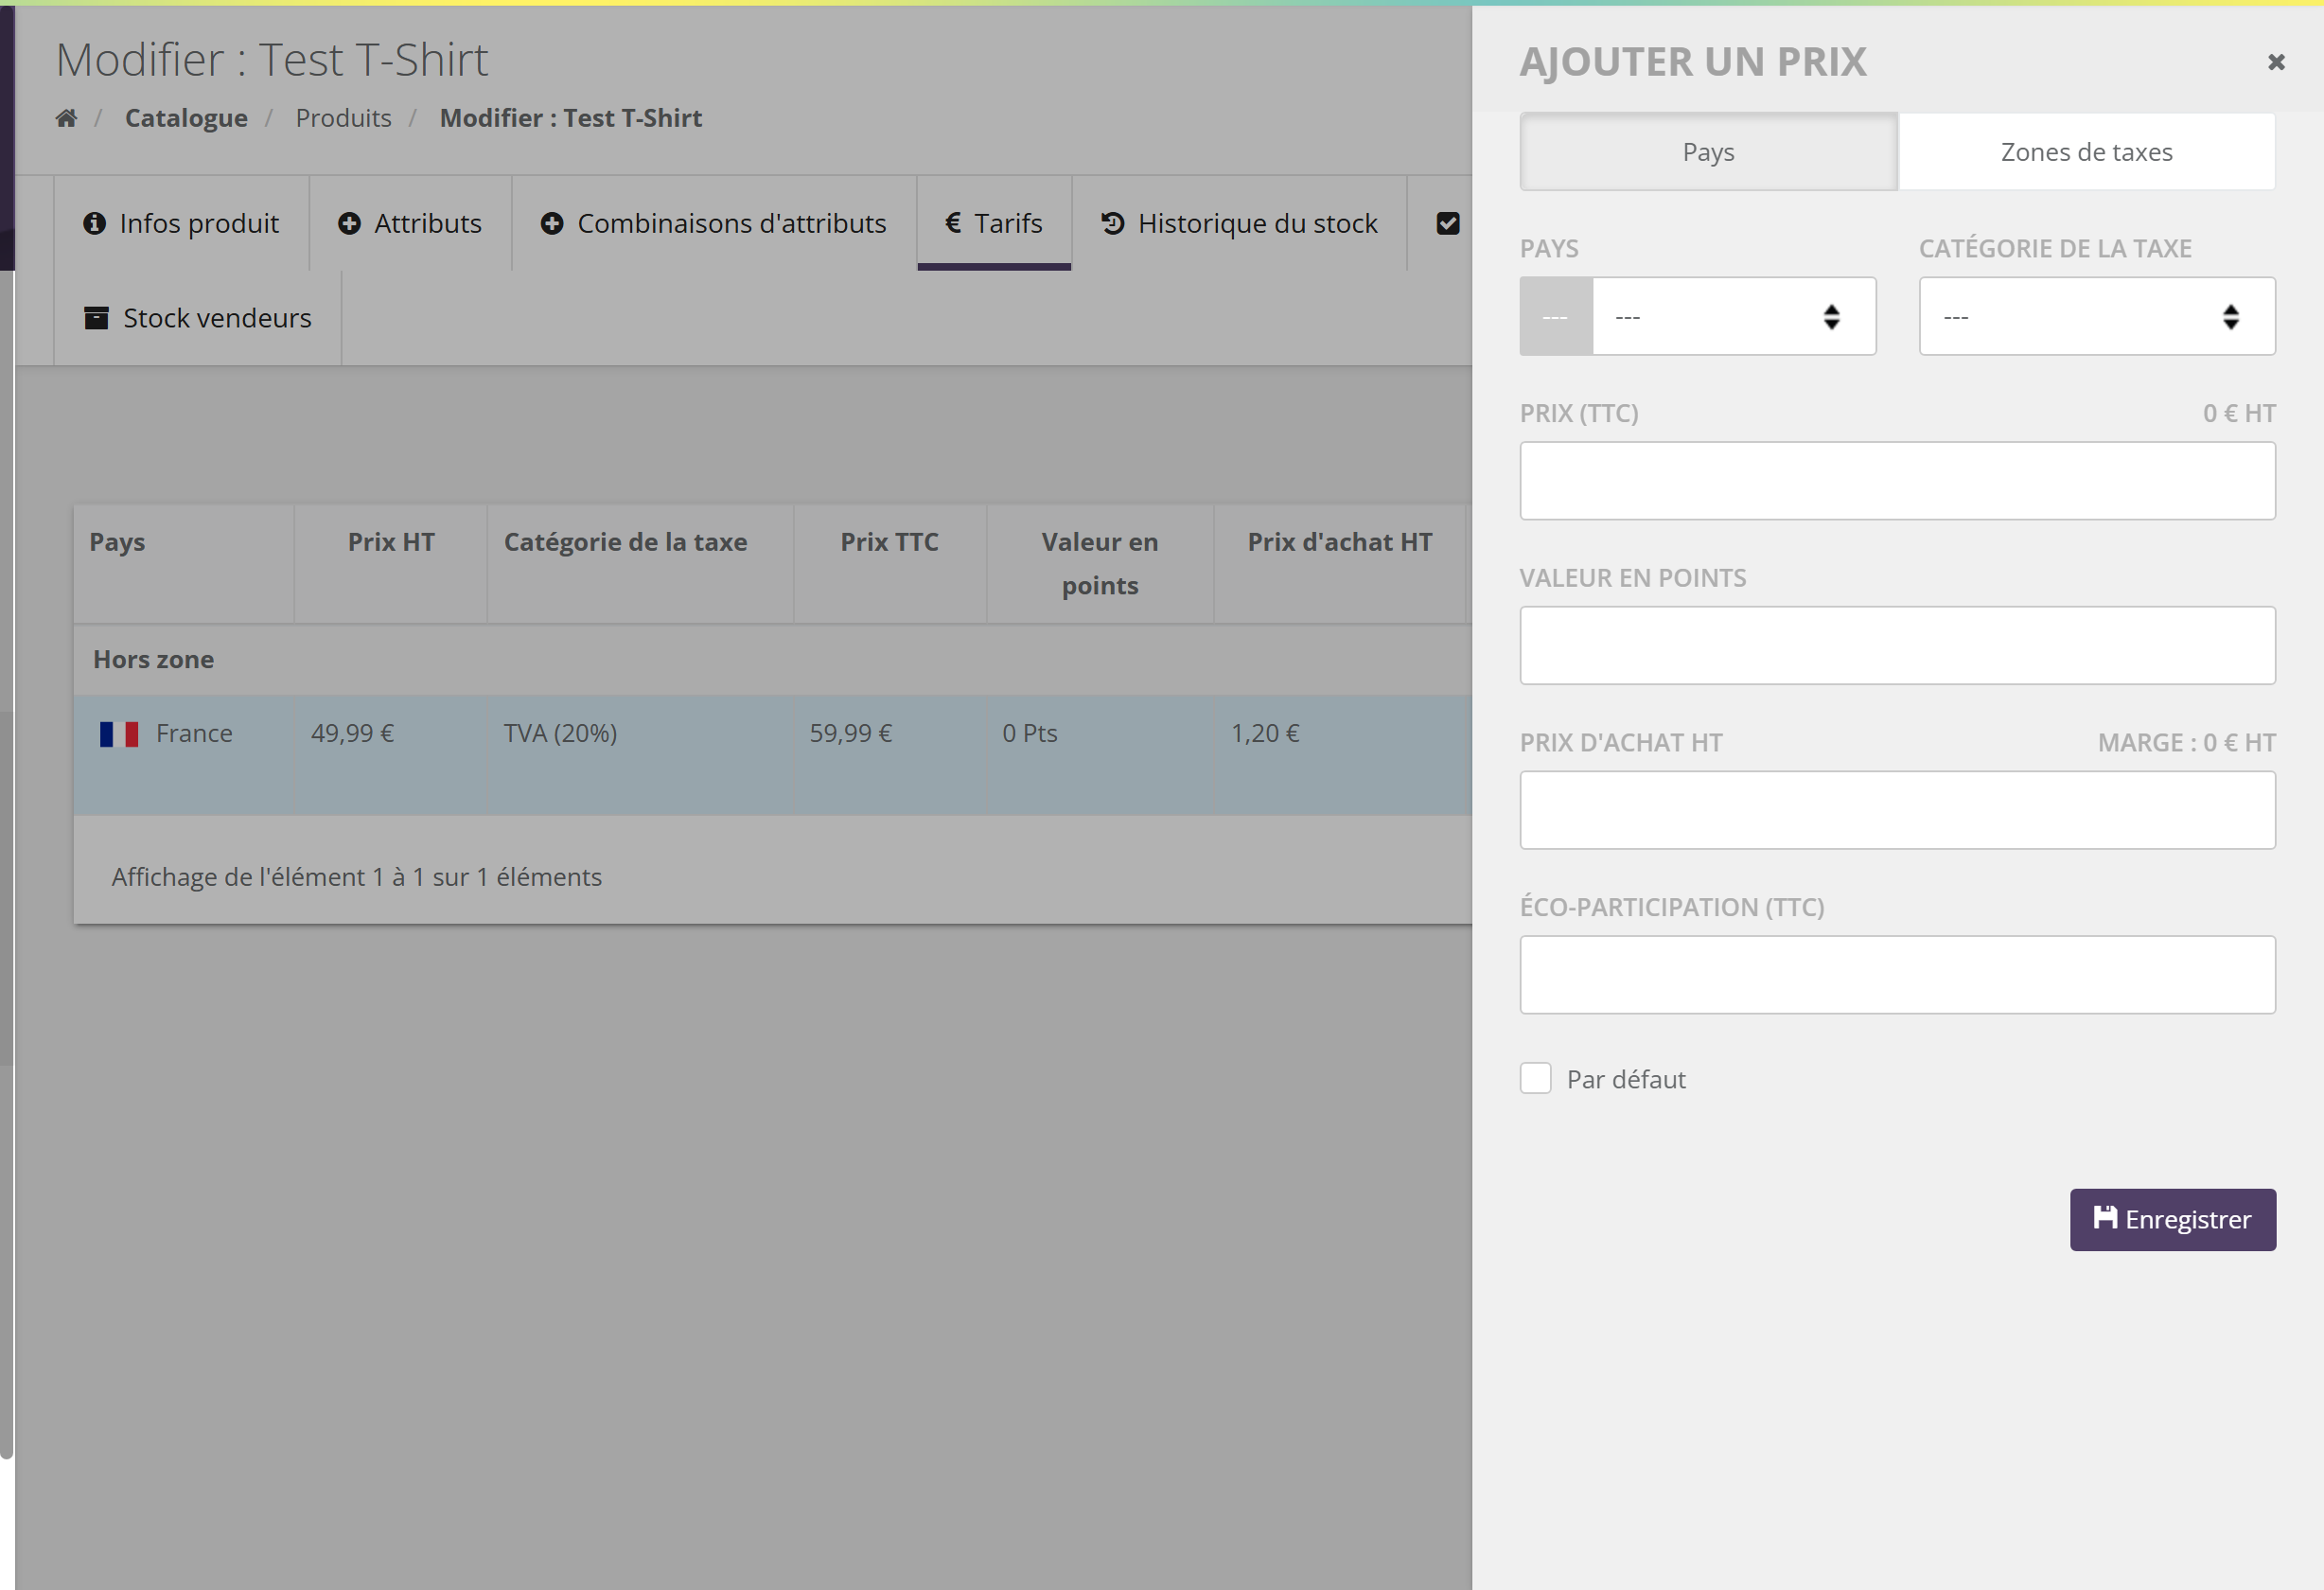Click the Valeur en points input field

pos(1897,645)
